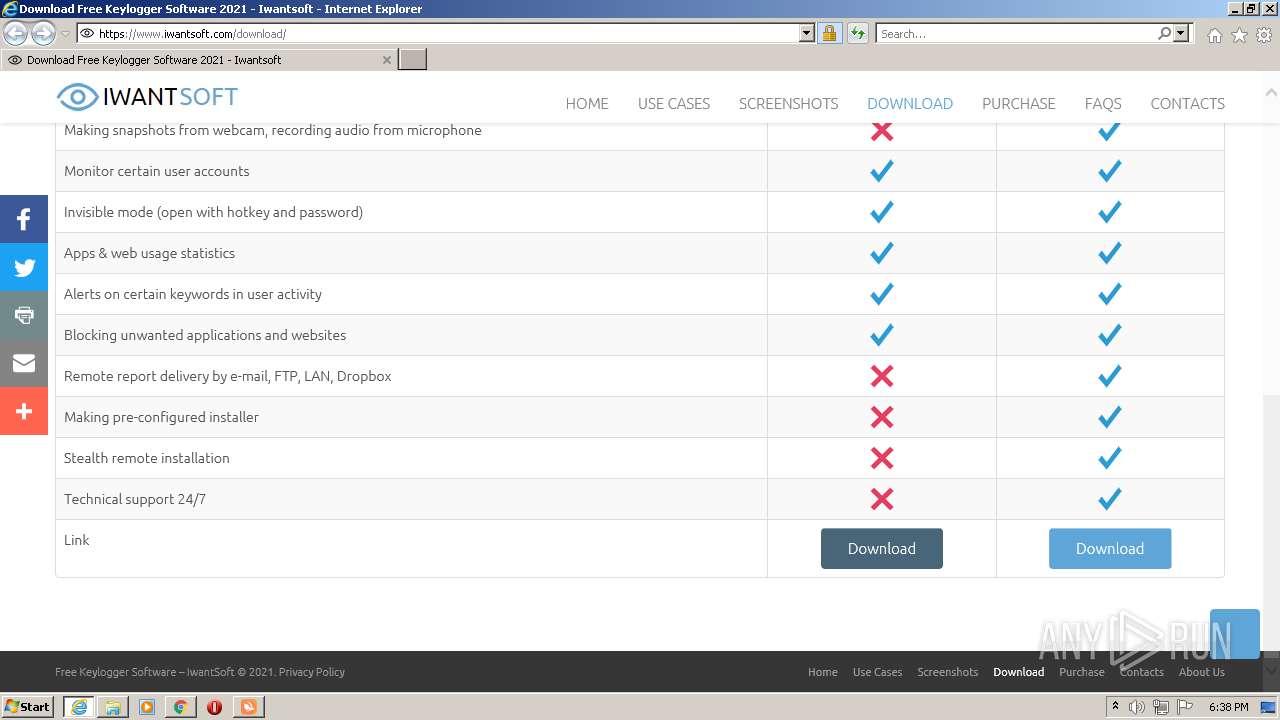
Task: Open the FAQS menu item
Action: (x=1103, y=103)
